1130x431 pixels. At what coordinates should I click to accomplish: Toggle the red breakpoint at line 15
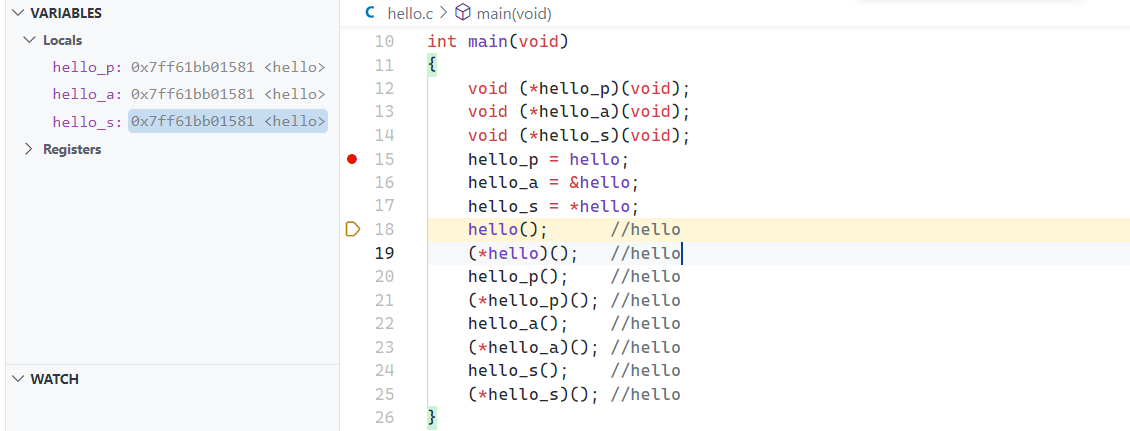pos(352,159)
